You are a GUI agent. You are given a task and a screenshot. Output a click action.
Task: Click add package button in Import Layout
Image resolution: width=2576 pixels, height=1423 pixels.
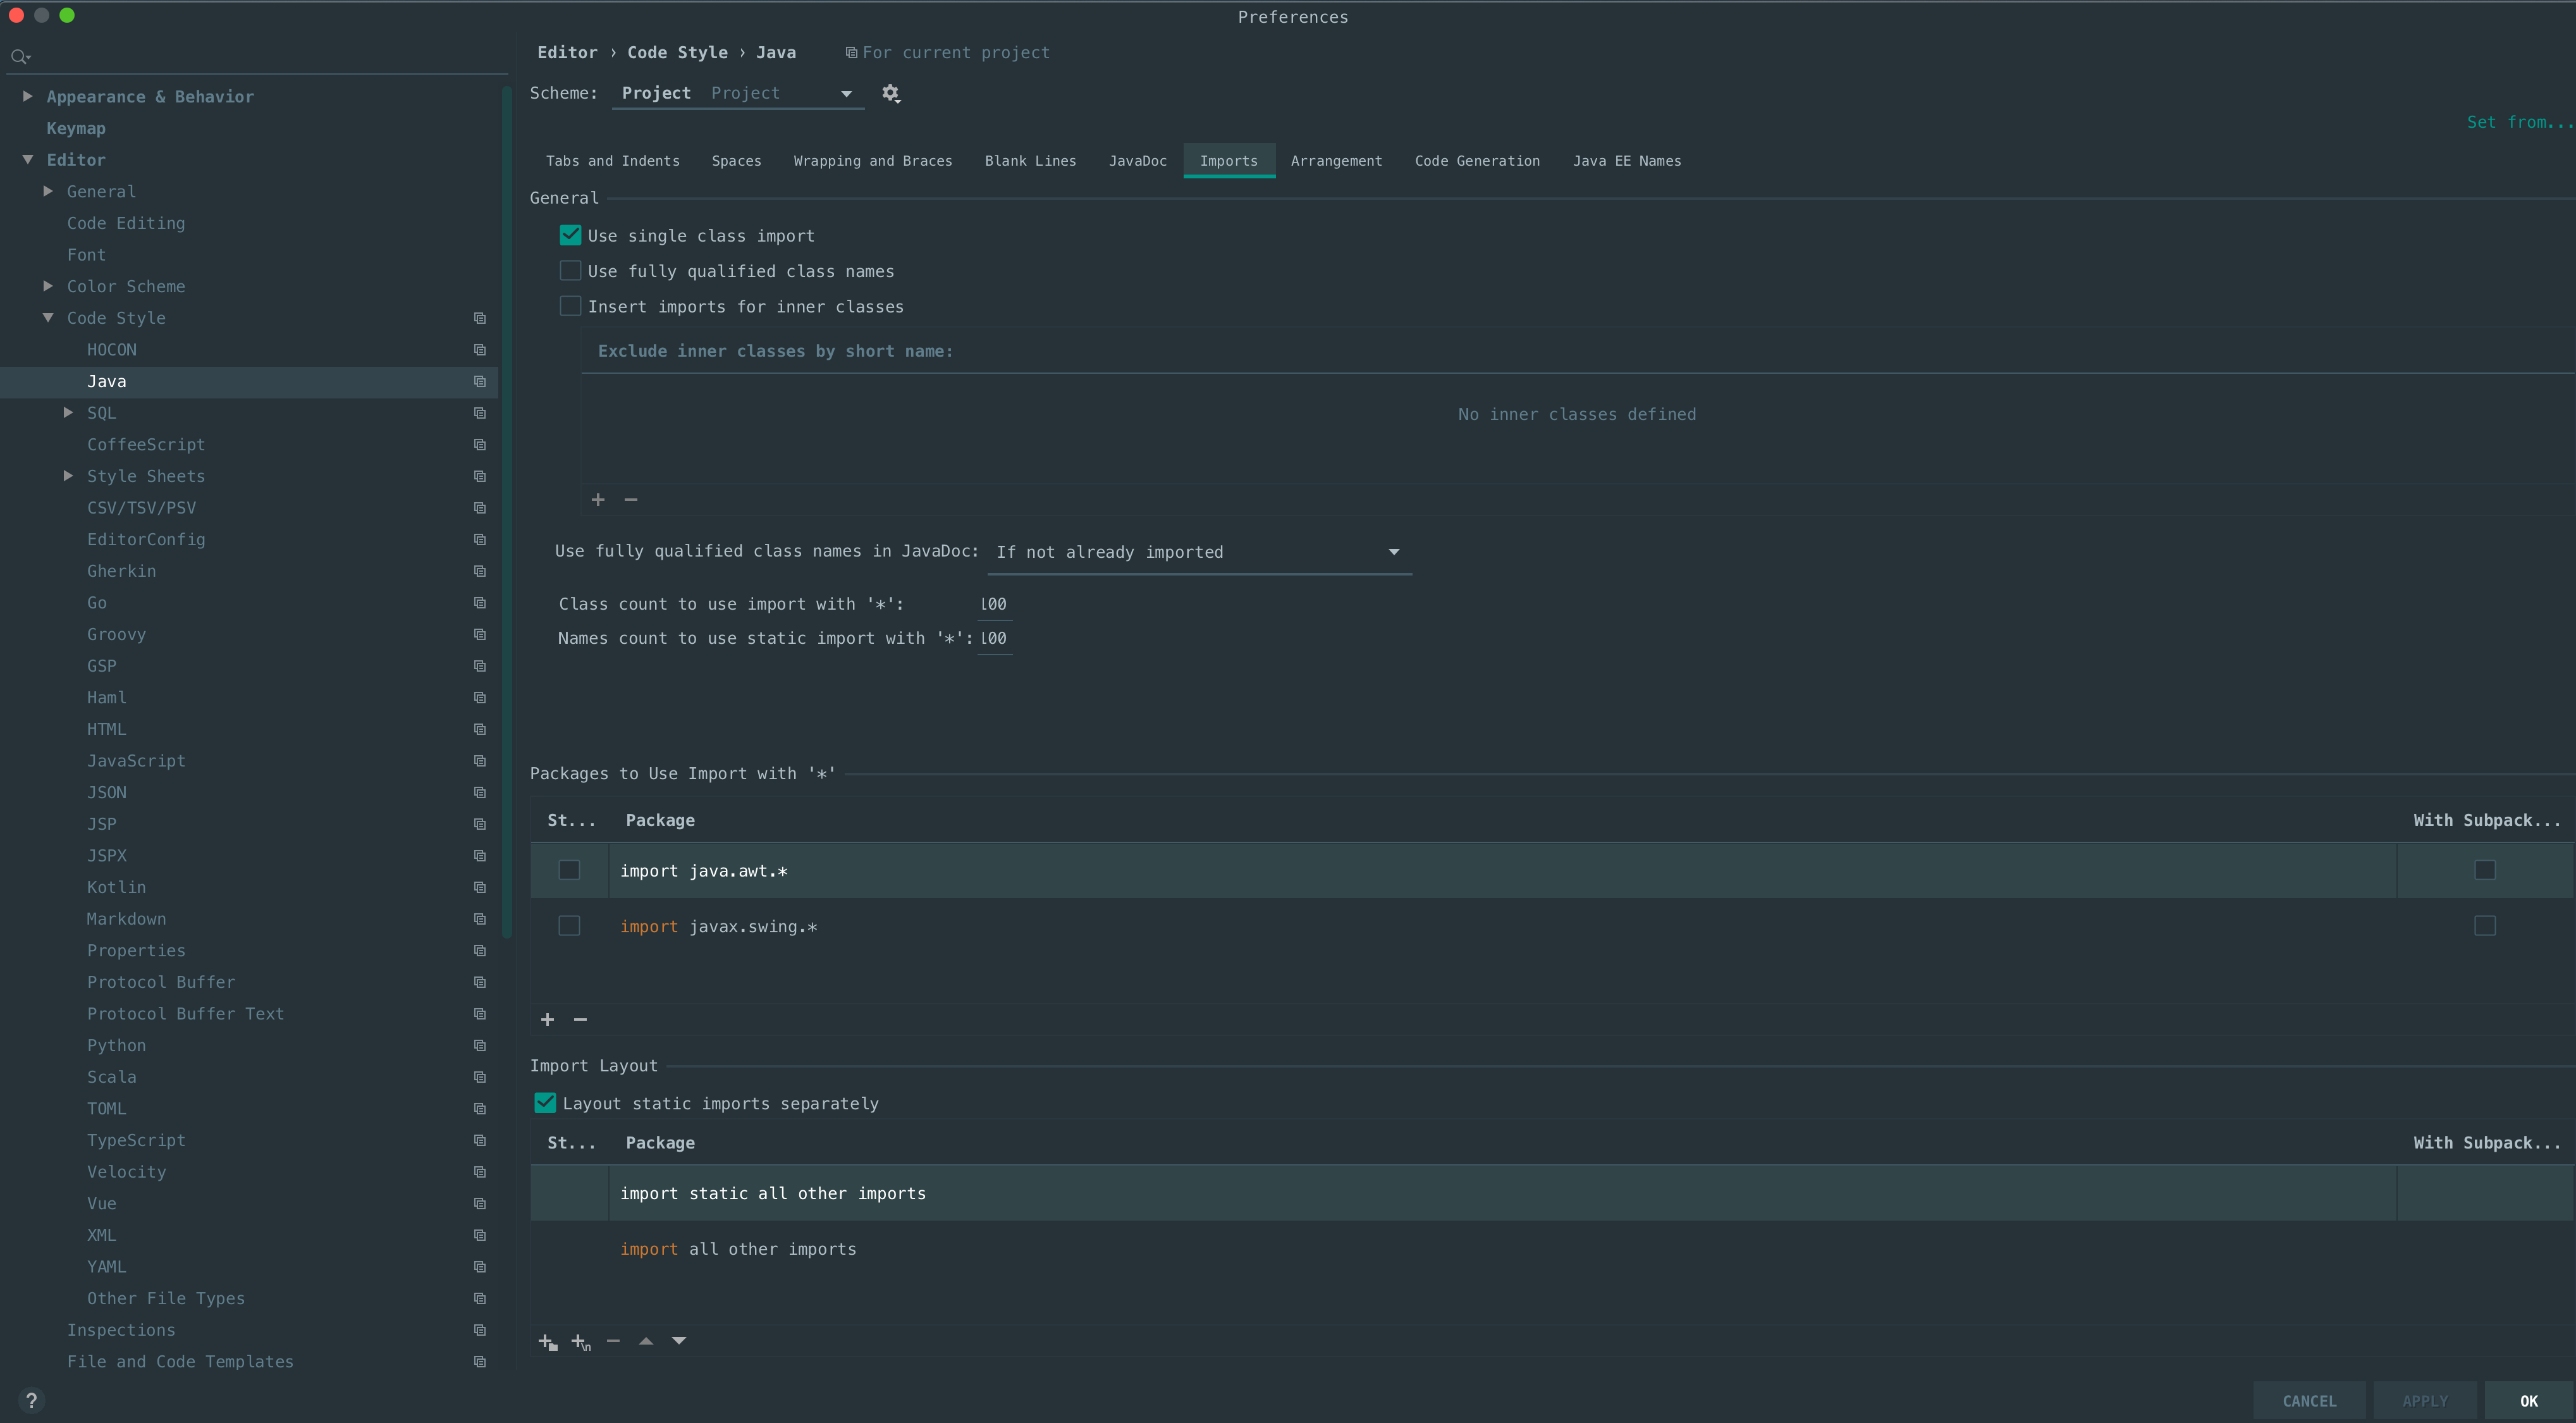click(x=547, y=1341)
